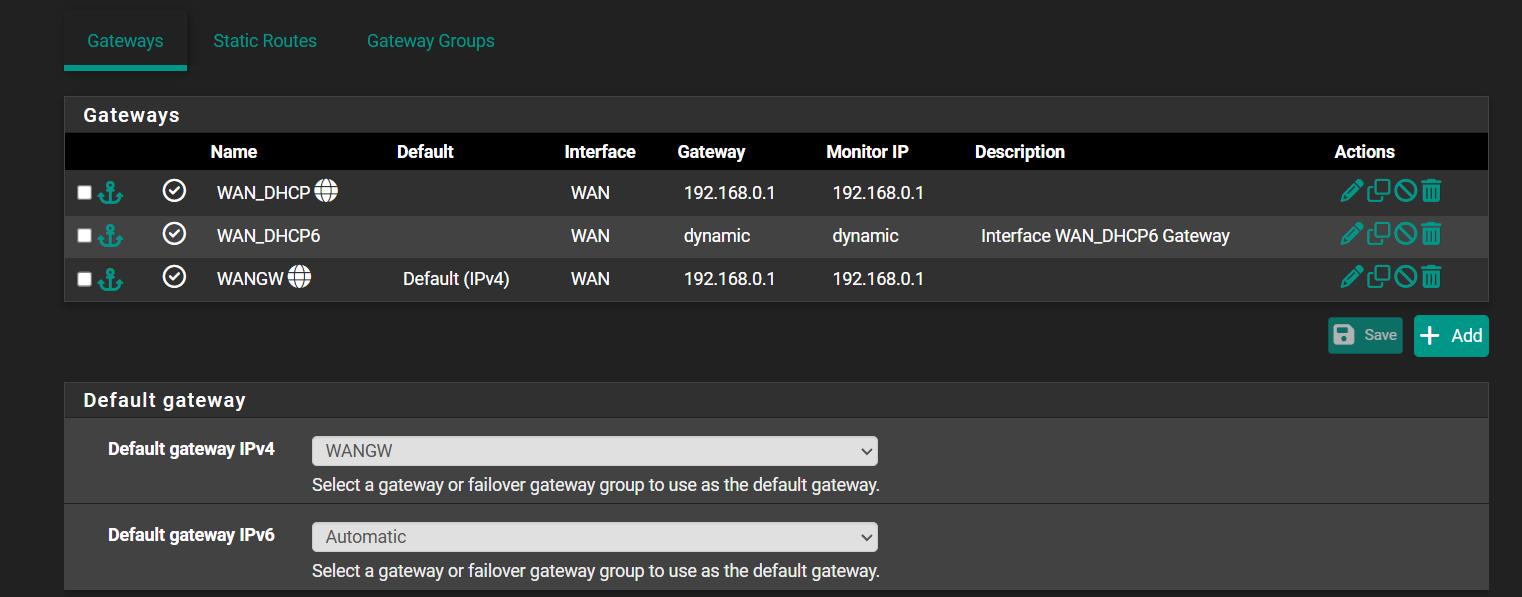Open the Default gateway IPv4 dropdown
The width and height of the screenshot is (1522, 597).
(x=595, y=451)
